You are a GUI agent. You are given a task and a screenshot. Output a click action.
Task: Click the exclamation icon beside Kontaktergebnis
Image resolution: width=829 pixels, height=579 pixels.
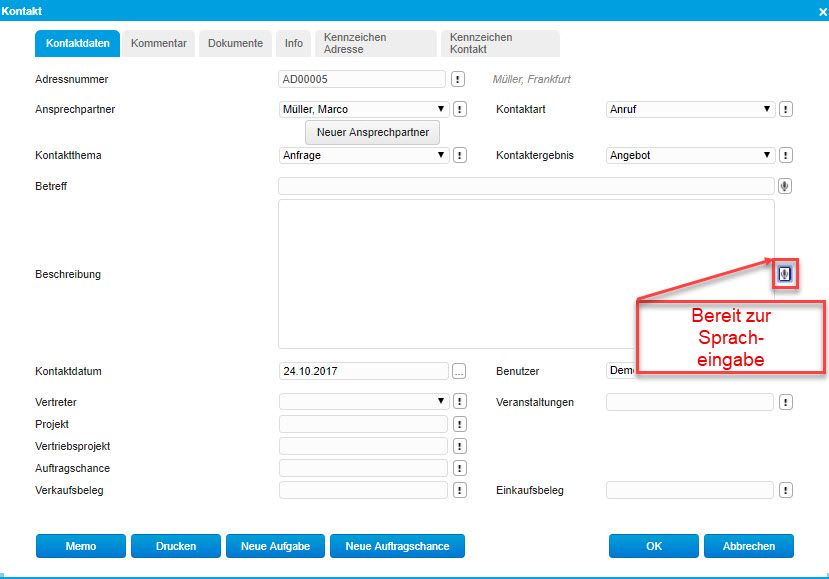click(x=788, y=155)
